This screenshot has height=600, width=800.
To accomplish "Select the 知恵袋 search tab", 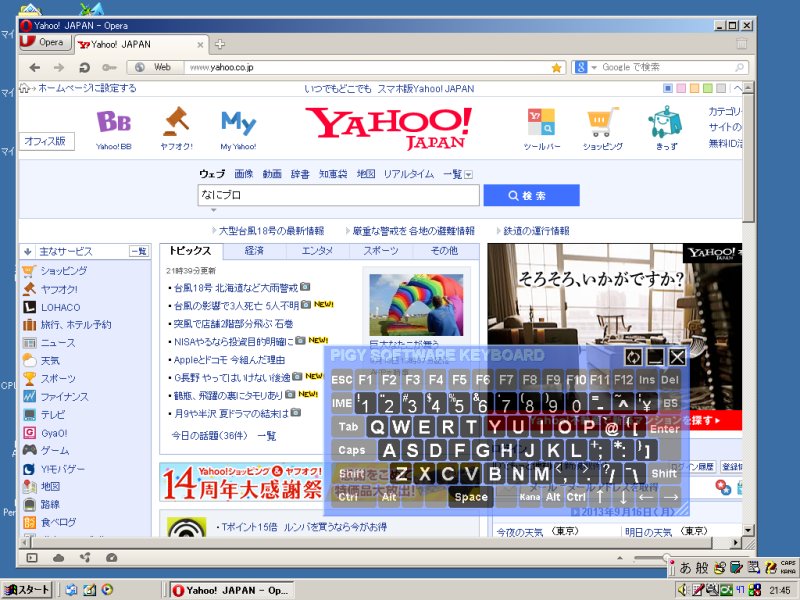I will pos(333,174).
